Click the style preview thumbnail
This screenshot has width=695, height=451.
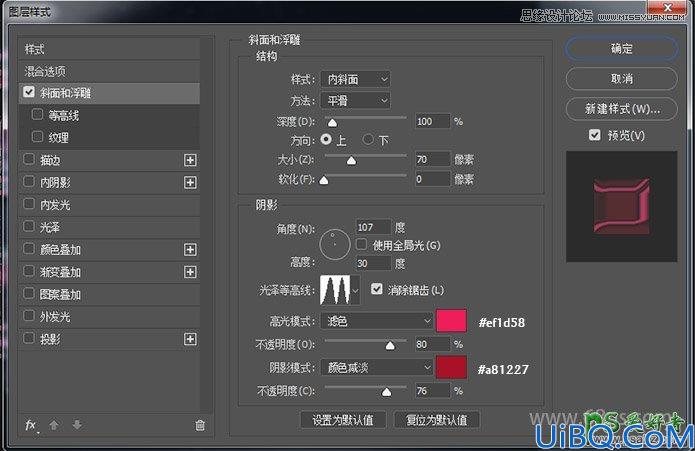621,206
